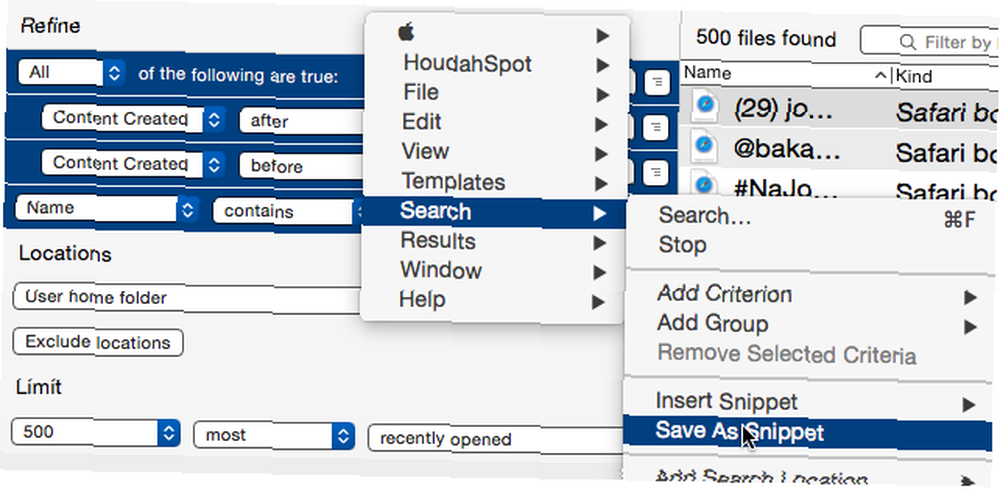Open the first Content Created attribute dropdown

[x=132, y=119]
